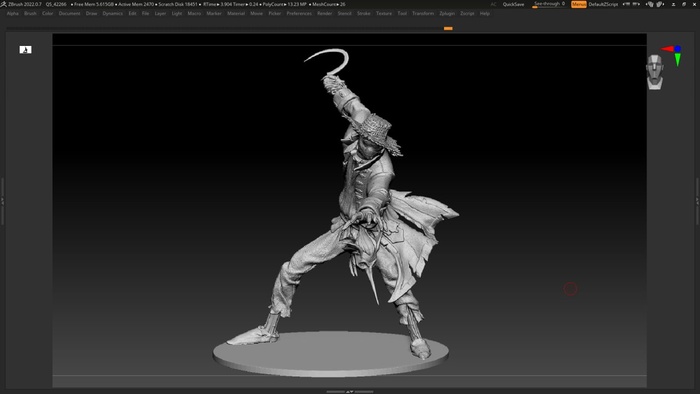Click the 'PolyCount 13.23 MP' status text
The height and width of the screenshot is (394, 700).
point(284,4)
